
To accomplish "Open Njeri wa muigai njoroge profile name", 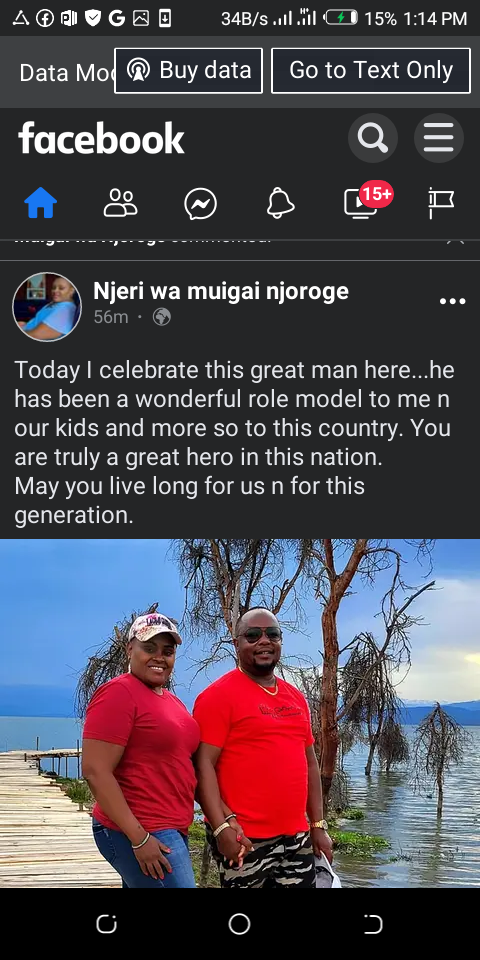I will [221, 291].
